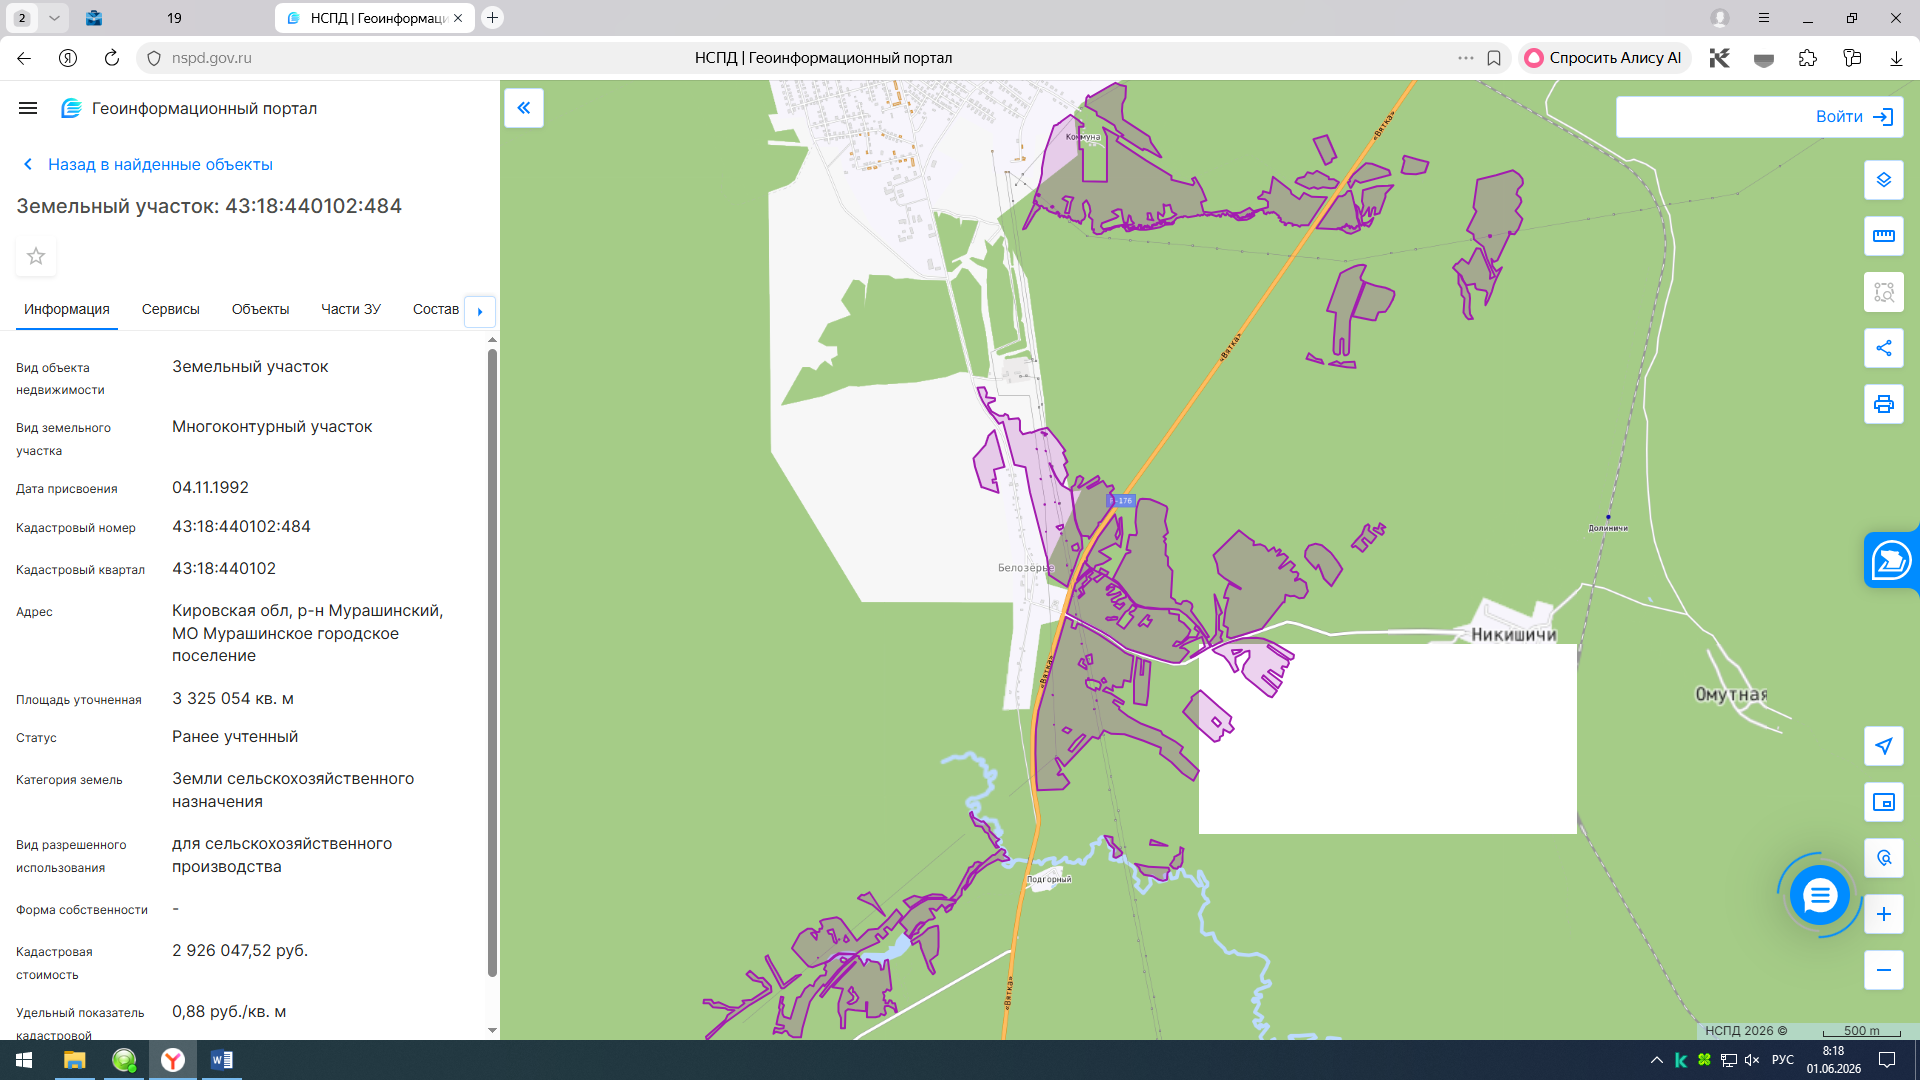The width and height of the screenshot is (1920, 1080).
Task: Switch to the Информация tab
Action: (x=67, y=309)
